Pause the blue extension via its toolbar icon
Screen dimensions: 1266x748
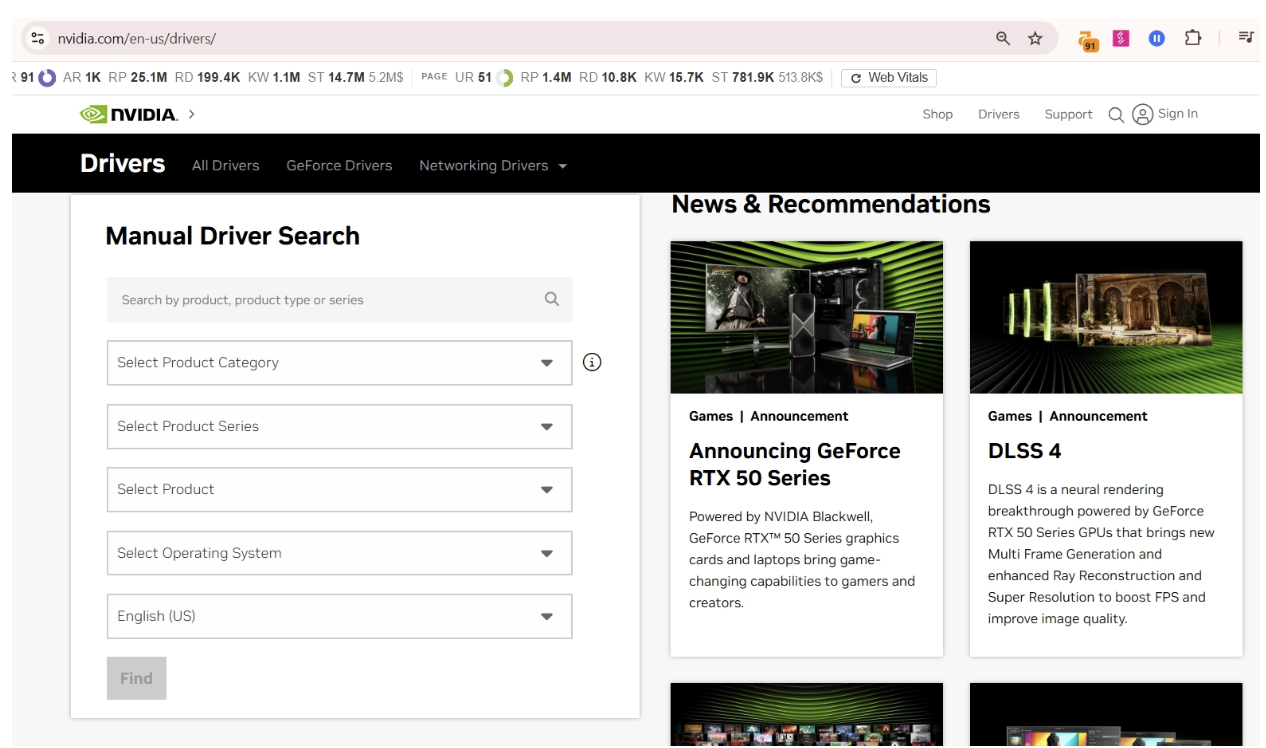pyautogui.click(x=1158, y=38)
